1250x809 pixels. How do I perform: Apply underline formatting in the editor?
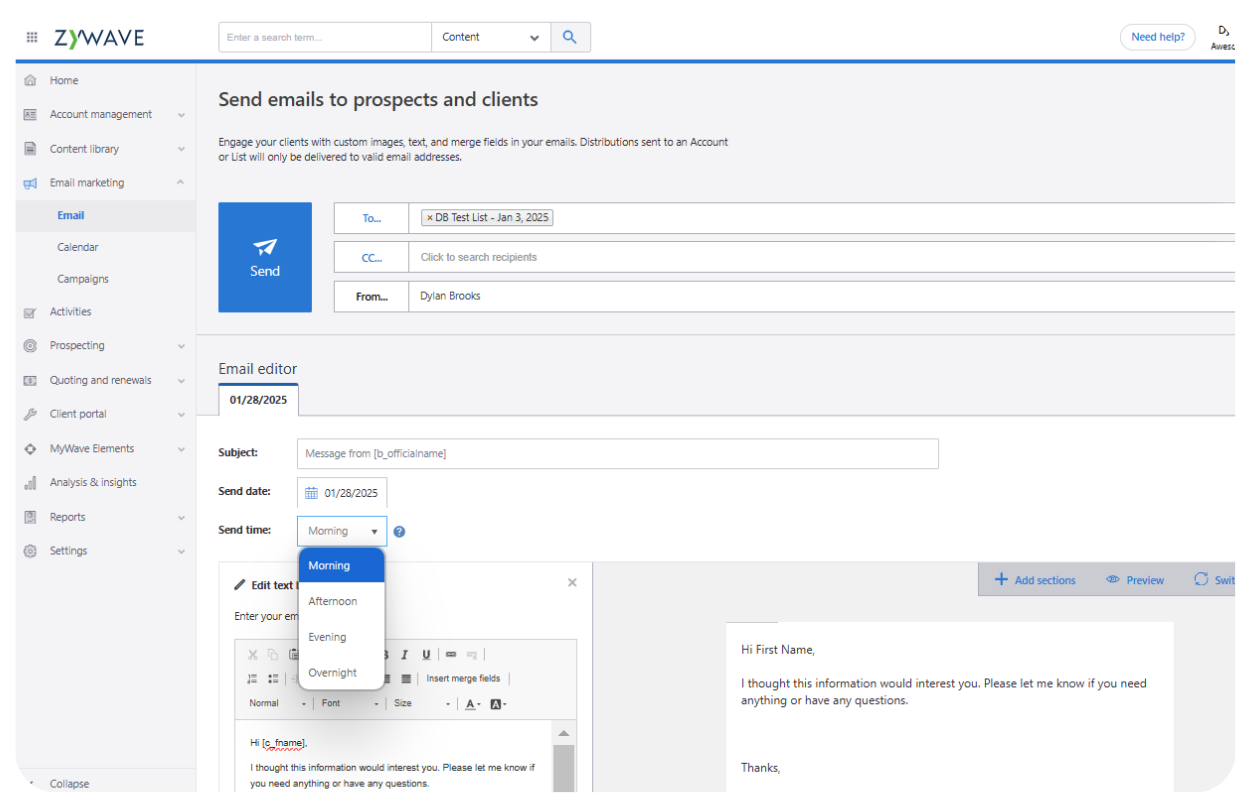pyautogui.click(x=426, y=655)
